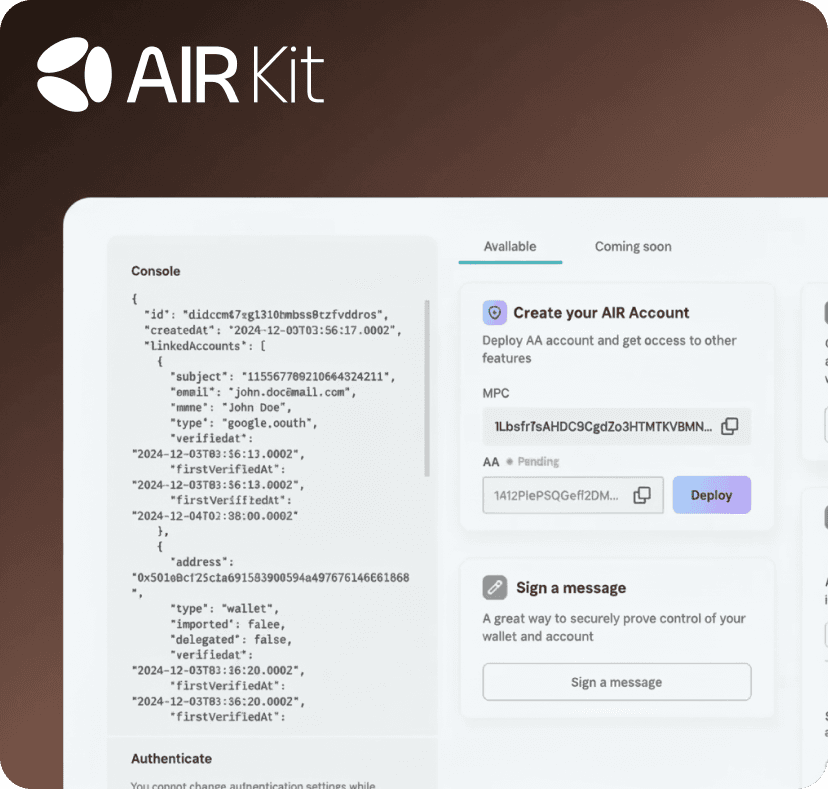Viewport: 828px width, 789px height.
Task: Click the pen icon beside Sign a message
Action: click(x=492, y=588)
